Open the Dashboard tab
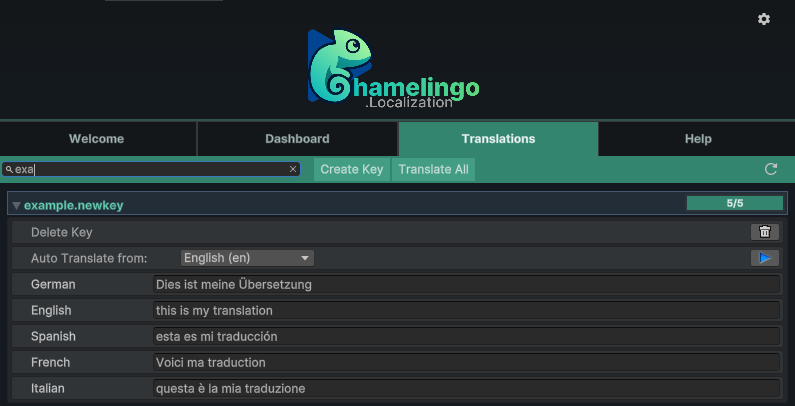This screenshot has height=406, width=795. (297, 139)
